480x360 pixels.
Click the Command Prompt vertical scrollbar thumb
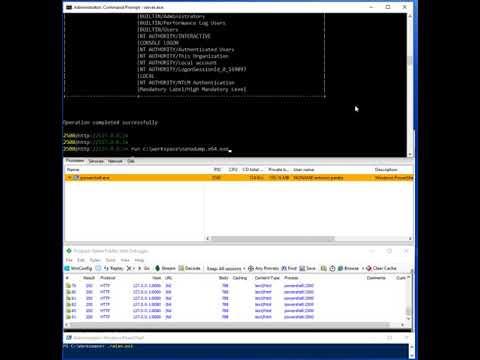[410, 60]
